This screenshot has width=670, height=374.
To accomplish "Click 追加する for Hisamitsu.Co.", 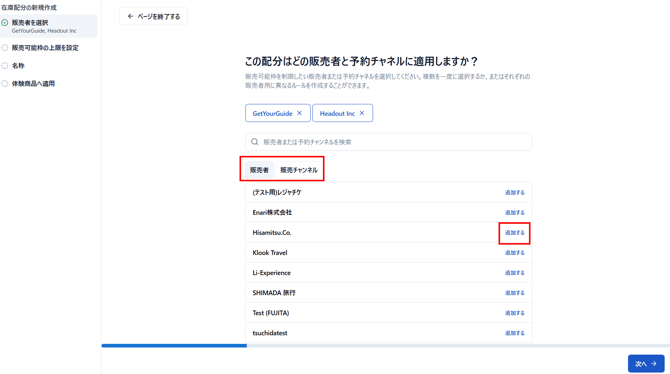I will point(514,233).
